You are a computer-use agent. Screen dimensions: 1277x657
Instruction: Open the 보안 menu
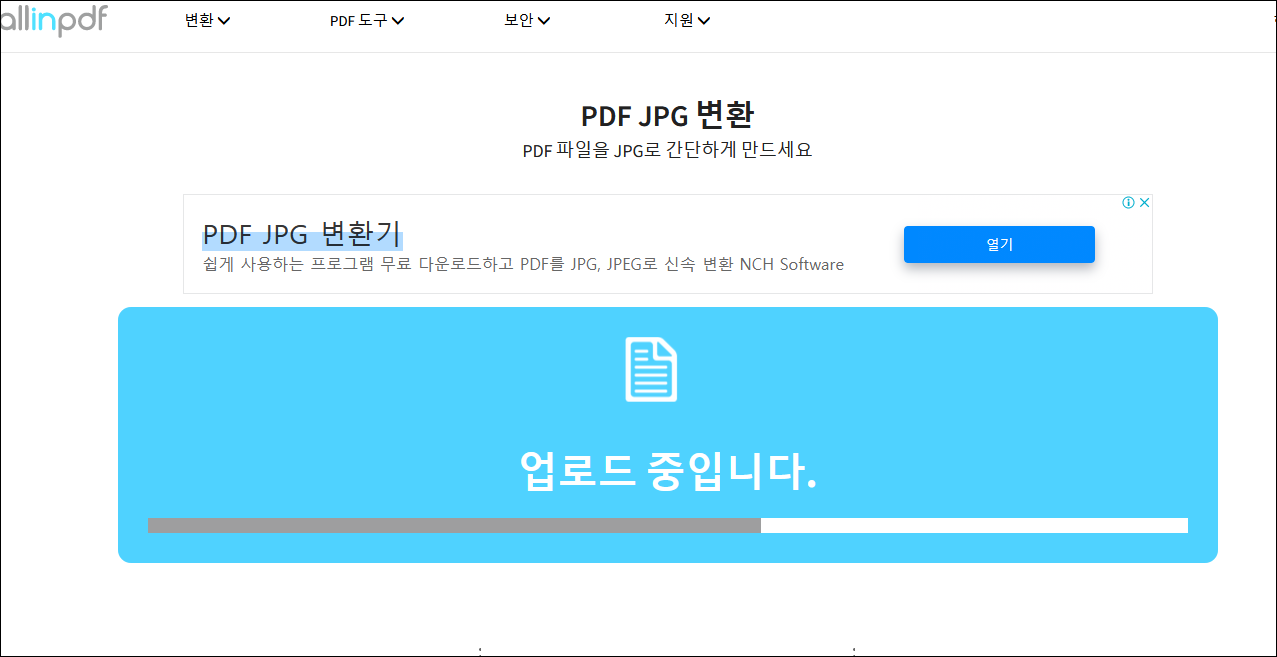[528, 20]
